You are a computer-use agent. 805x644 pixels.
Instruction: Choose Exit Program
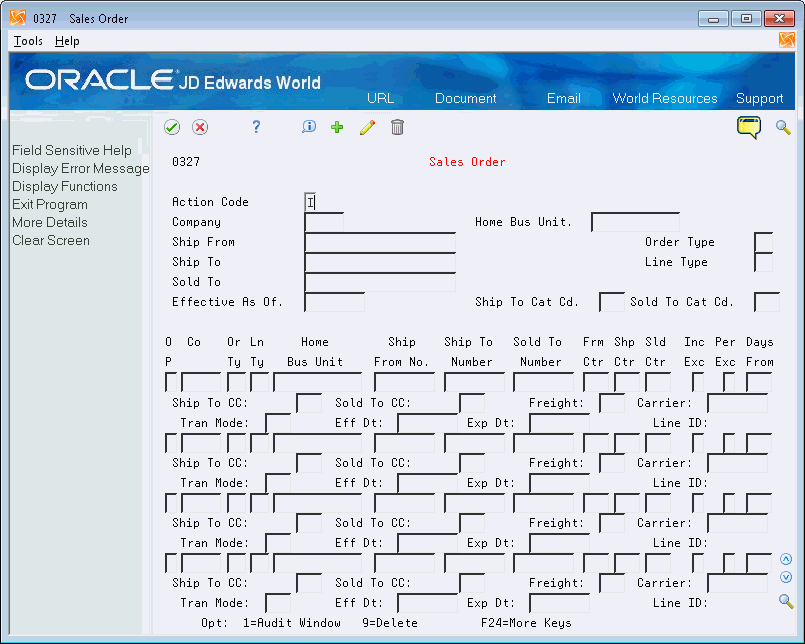50,204
